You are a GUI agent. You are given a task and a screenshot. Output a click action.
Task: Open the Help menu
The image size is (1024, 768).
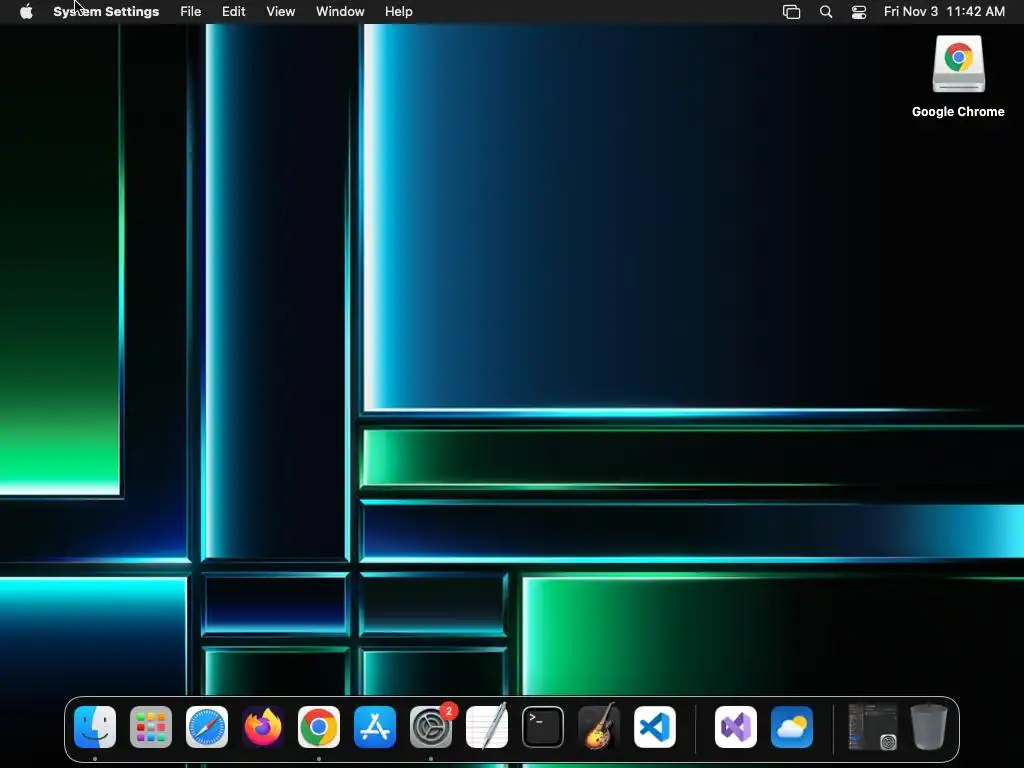pos(398,12)
